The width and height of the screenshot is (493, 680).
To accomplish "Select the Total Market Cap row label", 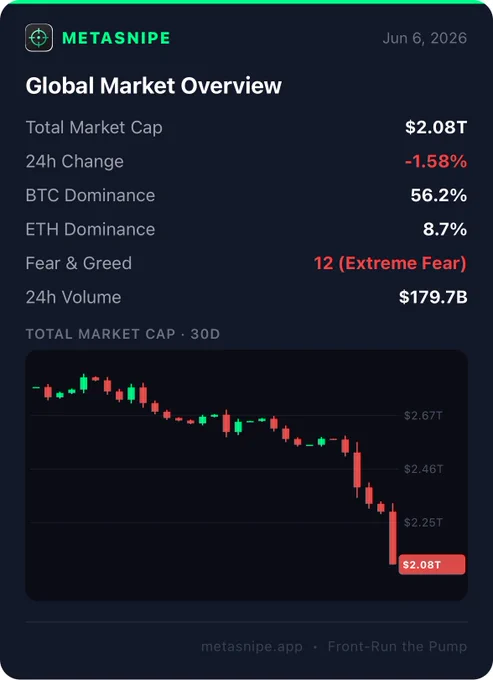I will pyautogui.click(x=94, y=128).
